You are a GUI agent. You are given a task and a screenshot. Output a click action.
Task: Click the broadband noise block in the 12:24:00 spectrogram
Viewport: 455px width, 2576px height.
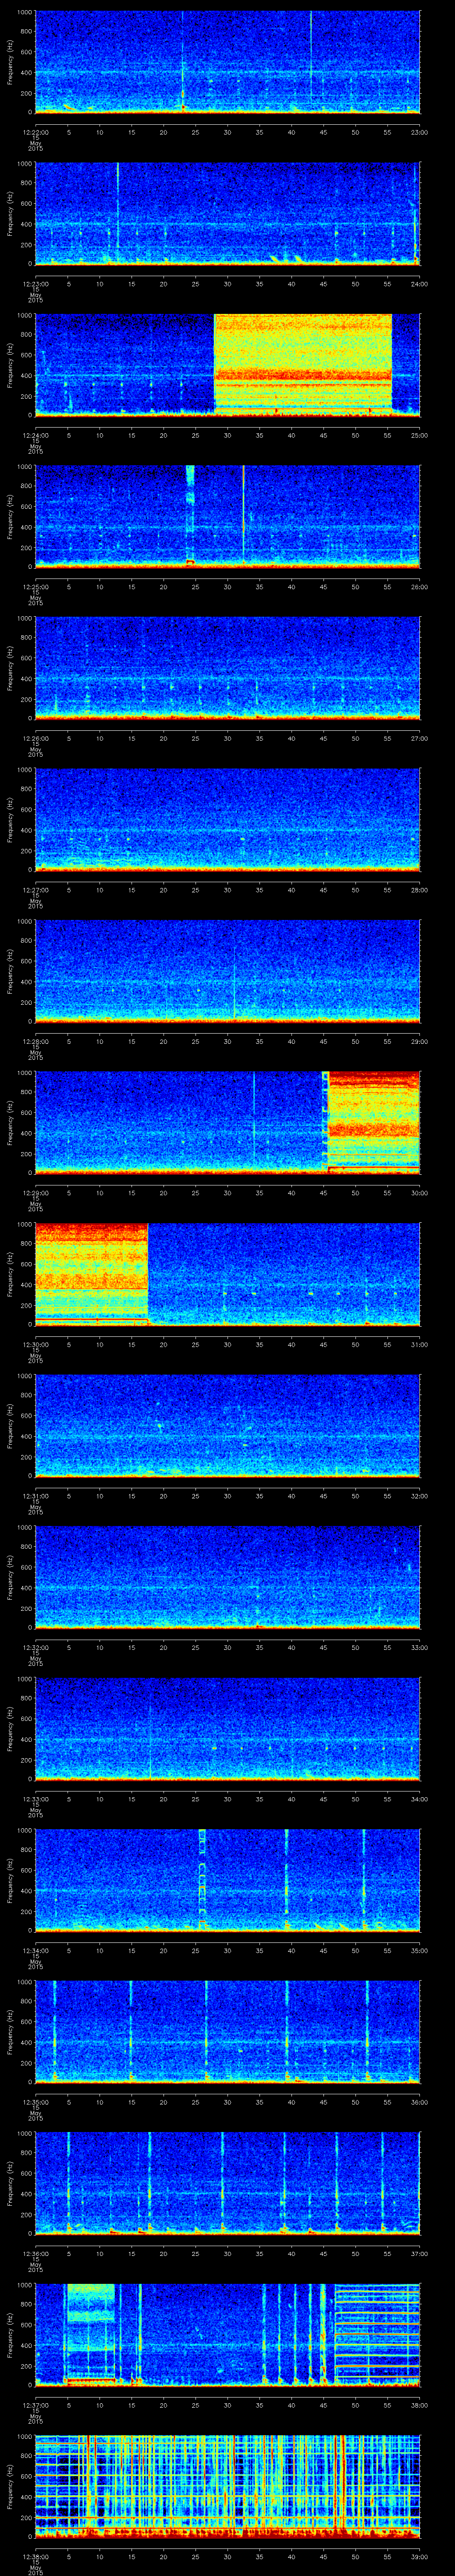coord(302,364)
